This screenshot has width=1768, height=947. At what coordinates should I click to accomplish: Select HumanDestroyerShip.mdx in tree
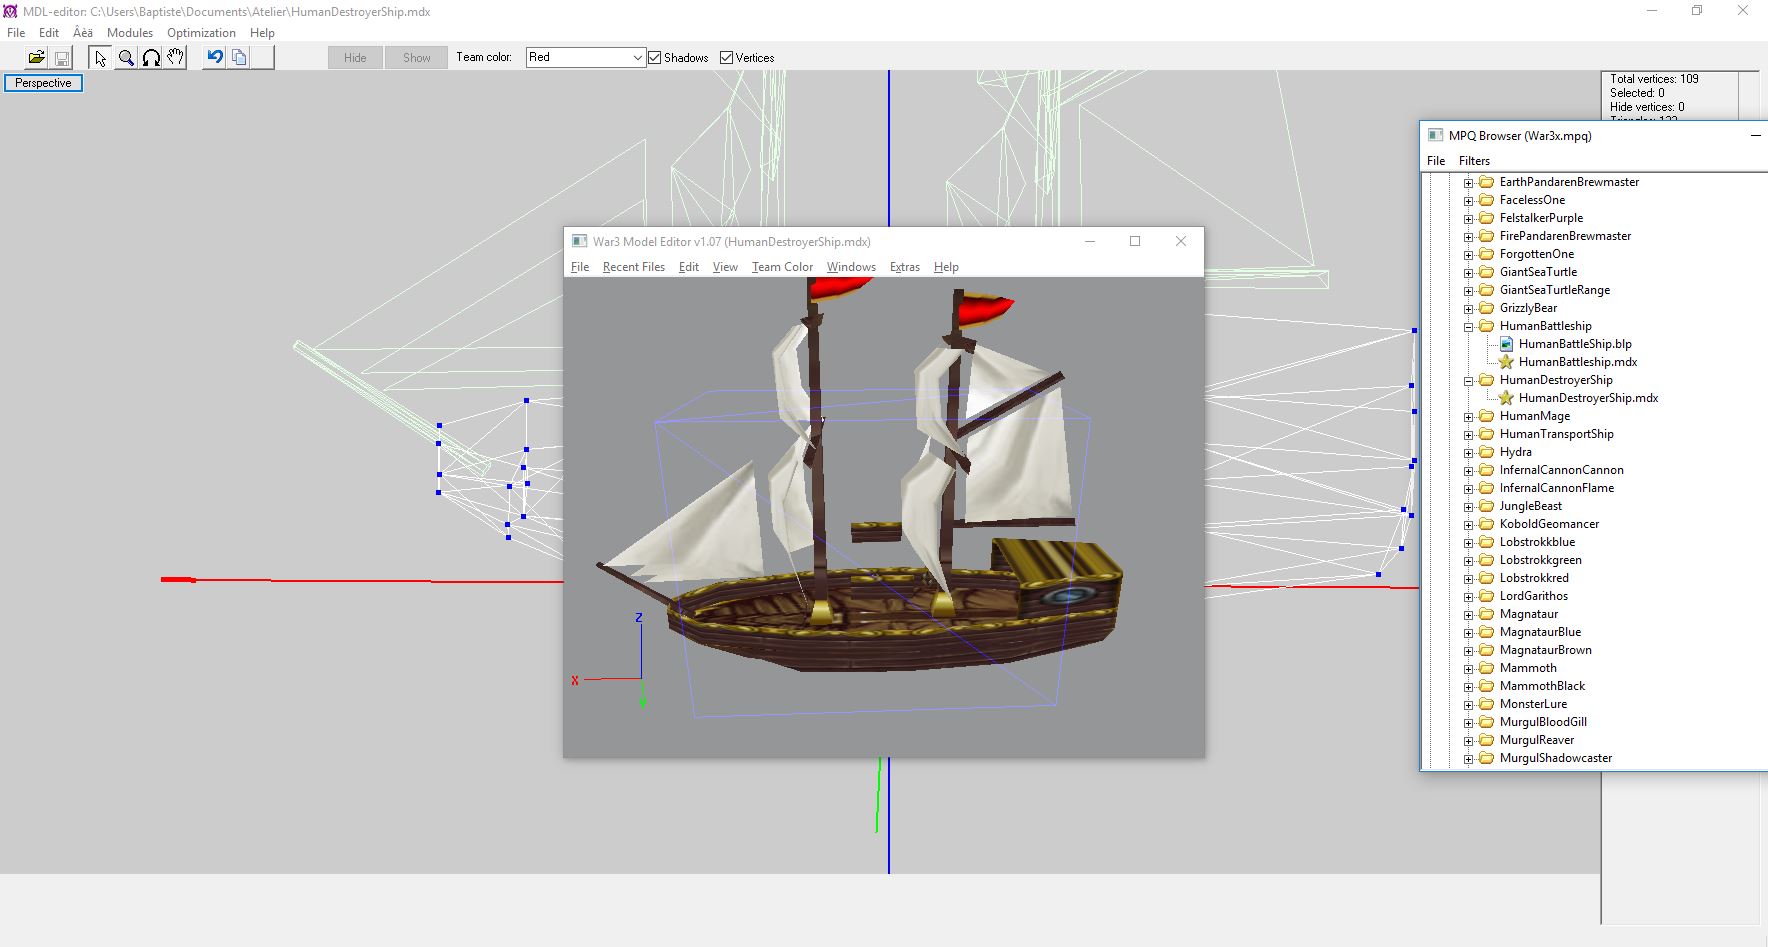1588,398
